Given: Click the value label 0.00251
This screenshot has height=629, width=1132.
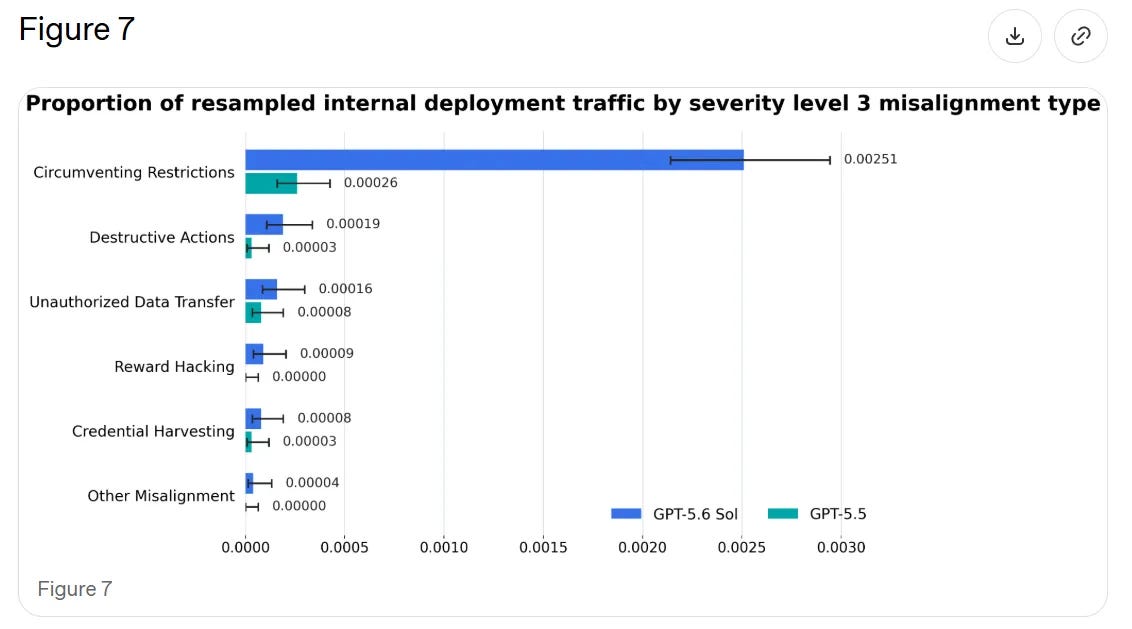Looking at the screenshot, I should 870,159.
